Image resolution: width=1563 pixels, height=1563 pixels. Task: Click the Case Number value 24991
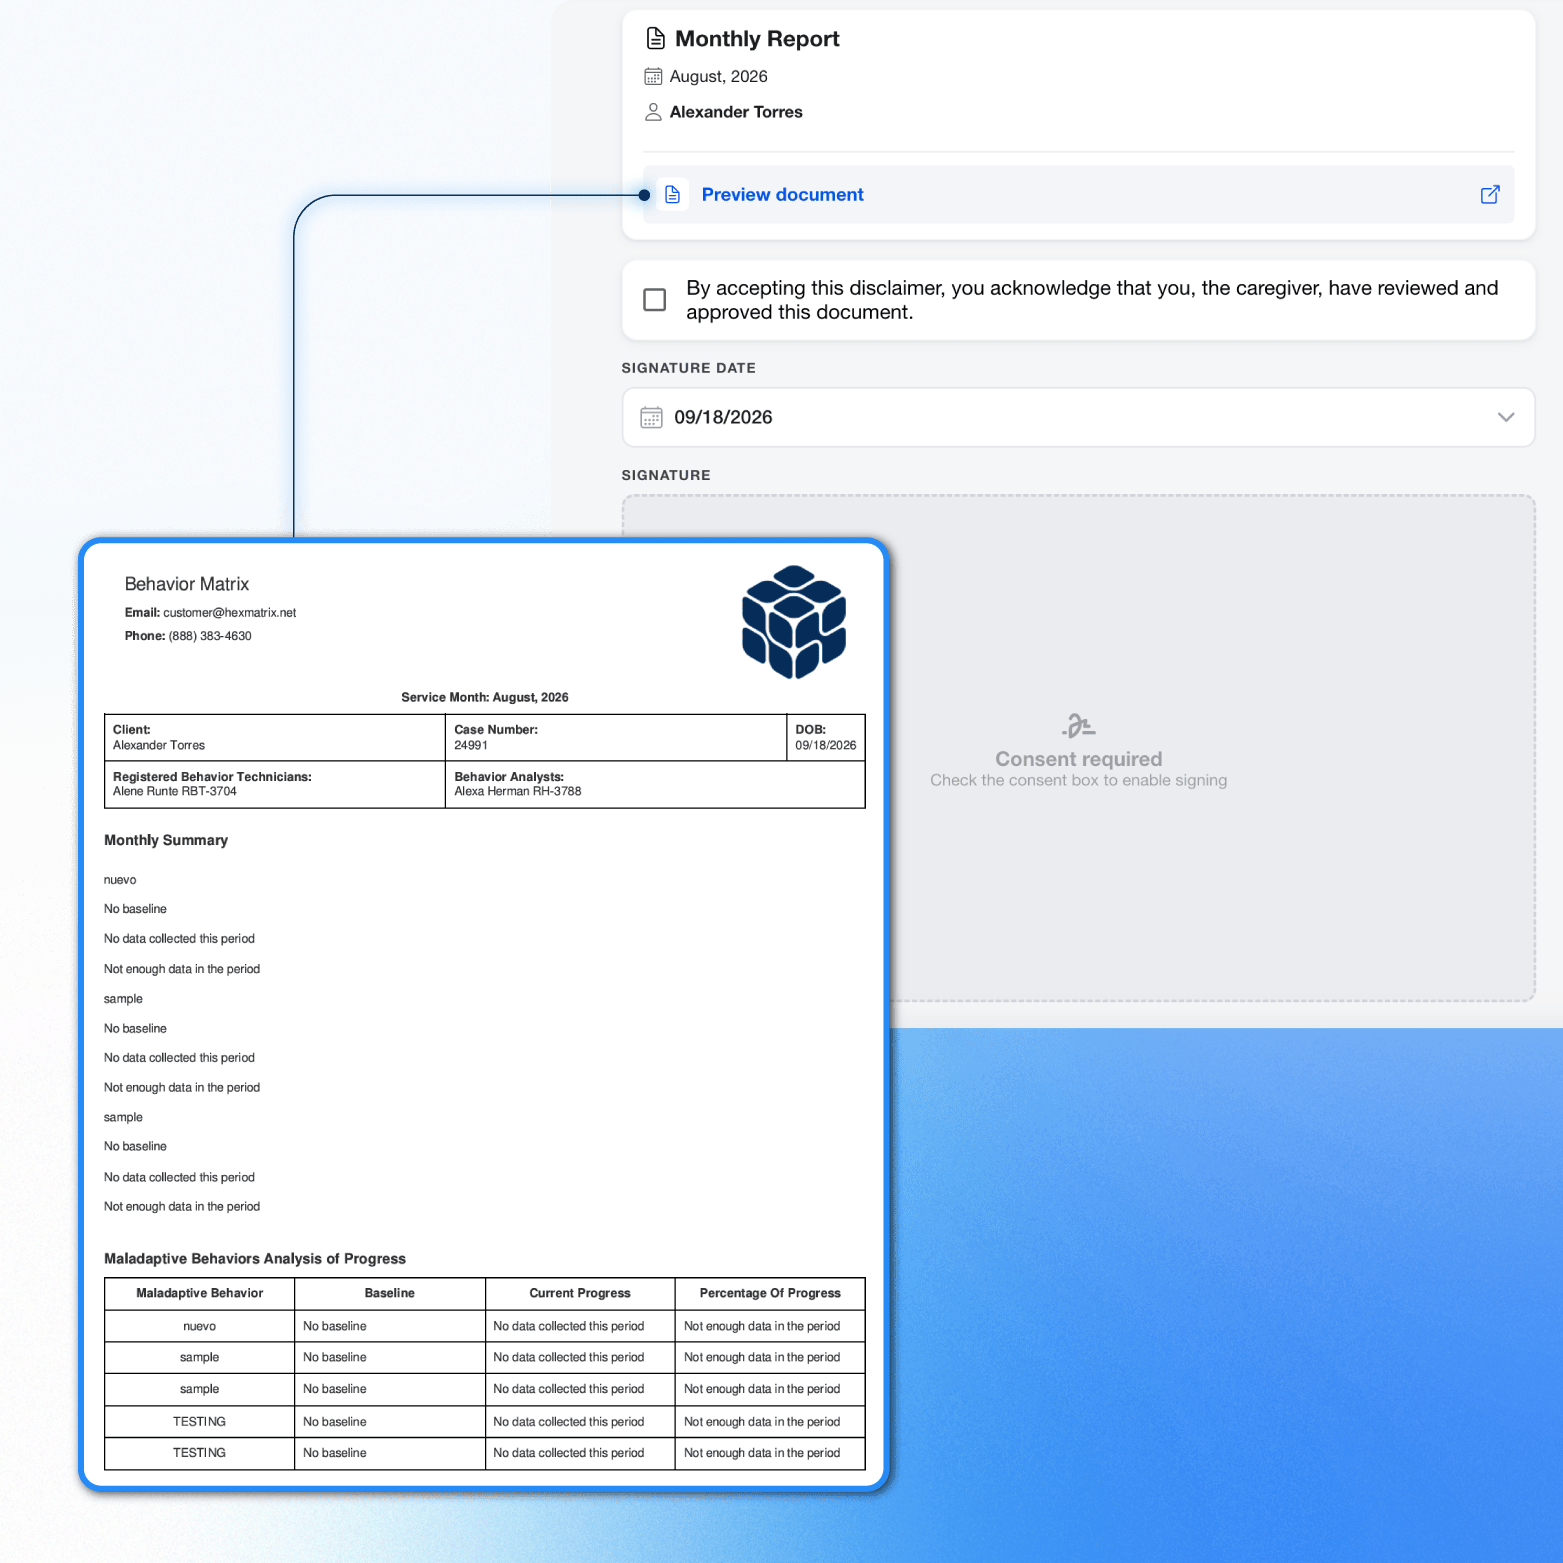tap(471, 745)
